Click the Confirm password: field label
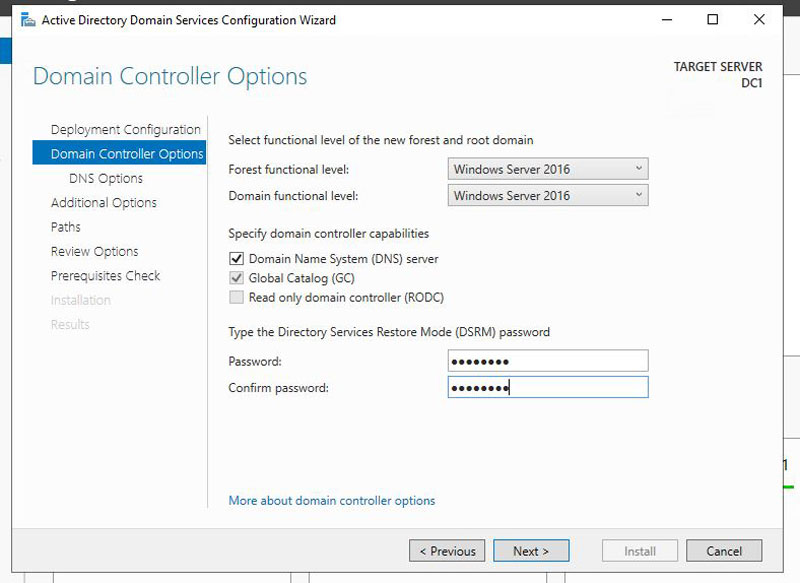 pyautogui.click(x=279, y=388)
